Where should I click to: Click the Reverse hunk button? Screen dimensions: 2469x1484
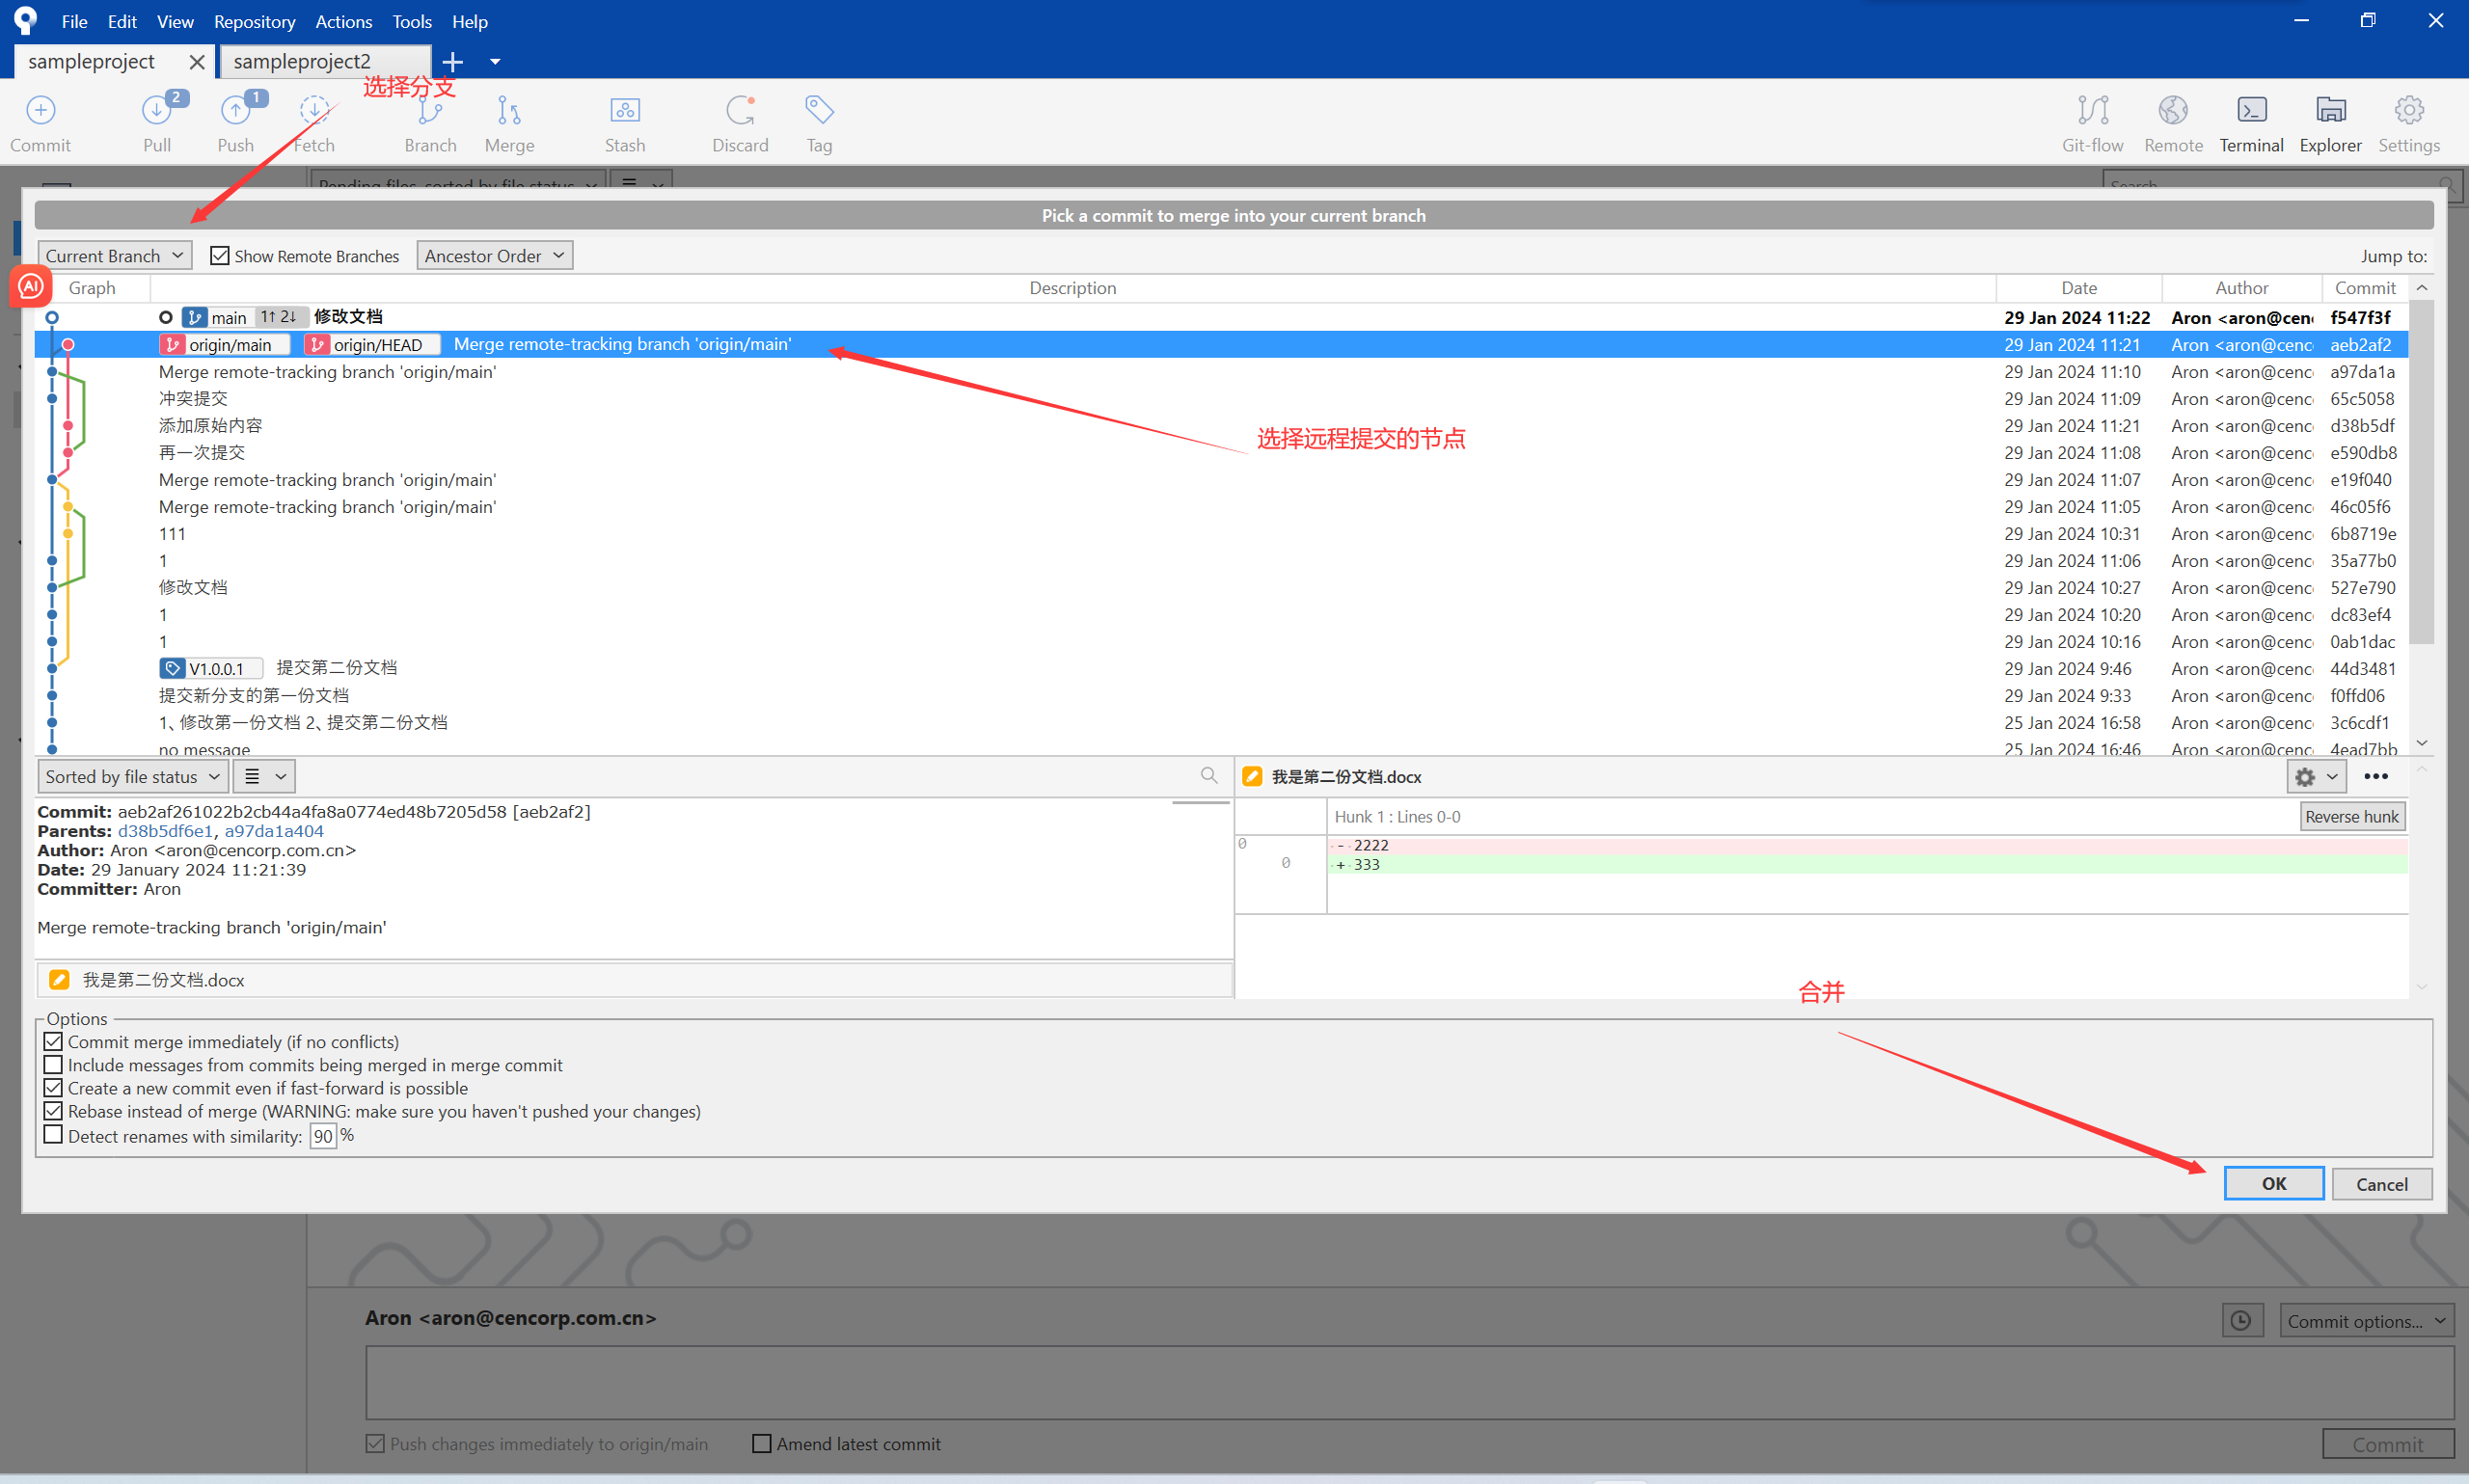(2351, 817)
